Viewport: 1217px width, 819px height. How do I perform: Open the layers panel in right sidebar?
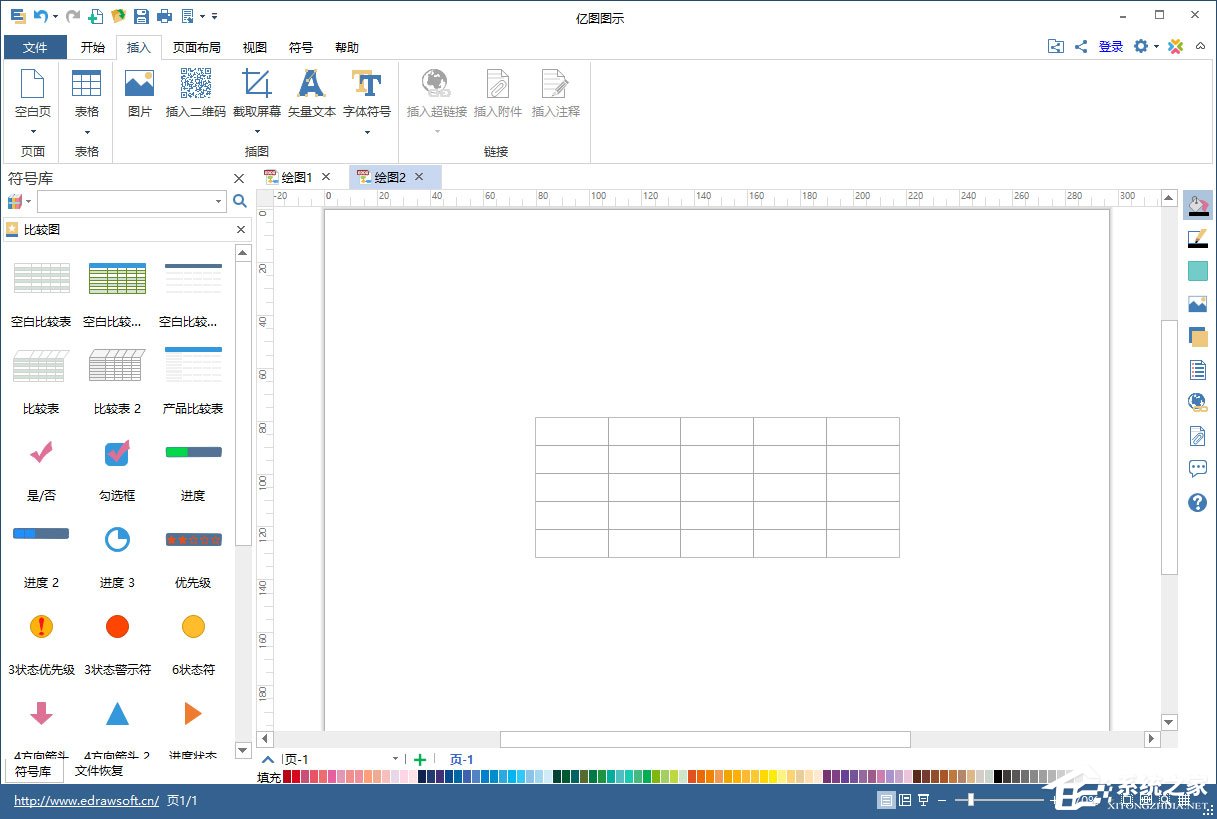[x=1197, y=337]
